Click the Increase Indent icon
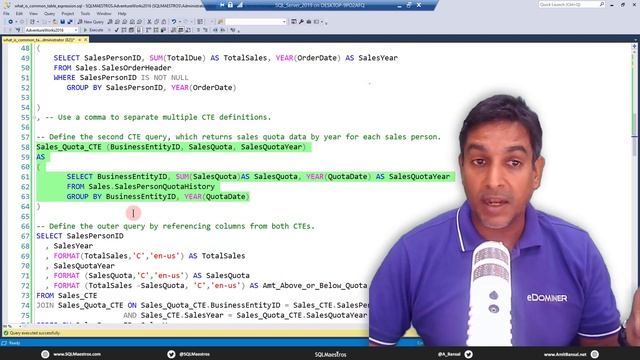The width and height of the screenshot is (640, 360). [223, 30]
